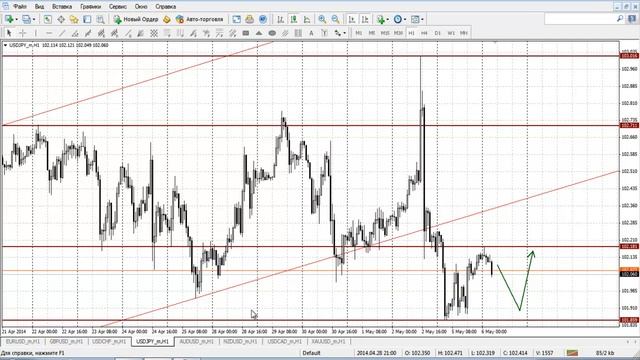Choose the triangle shape tool
The width and height of the screenshot is (640, 360).
[x=259, y=33]
